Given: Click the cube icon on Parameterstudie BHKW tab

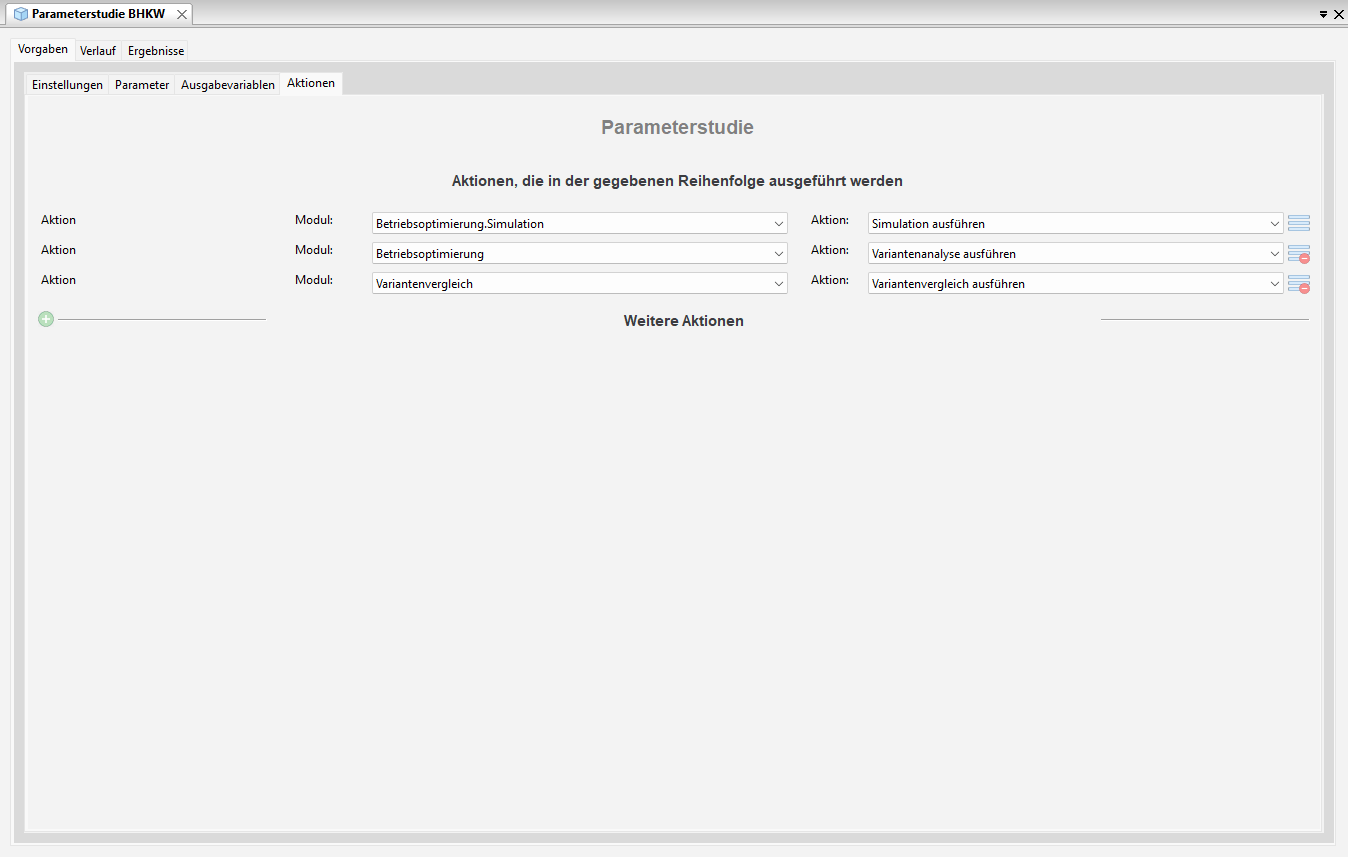Looking at the screenshot, I should tap(21, 14).
